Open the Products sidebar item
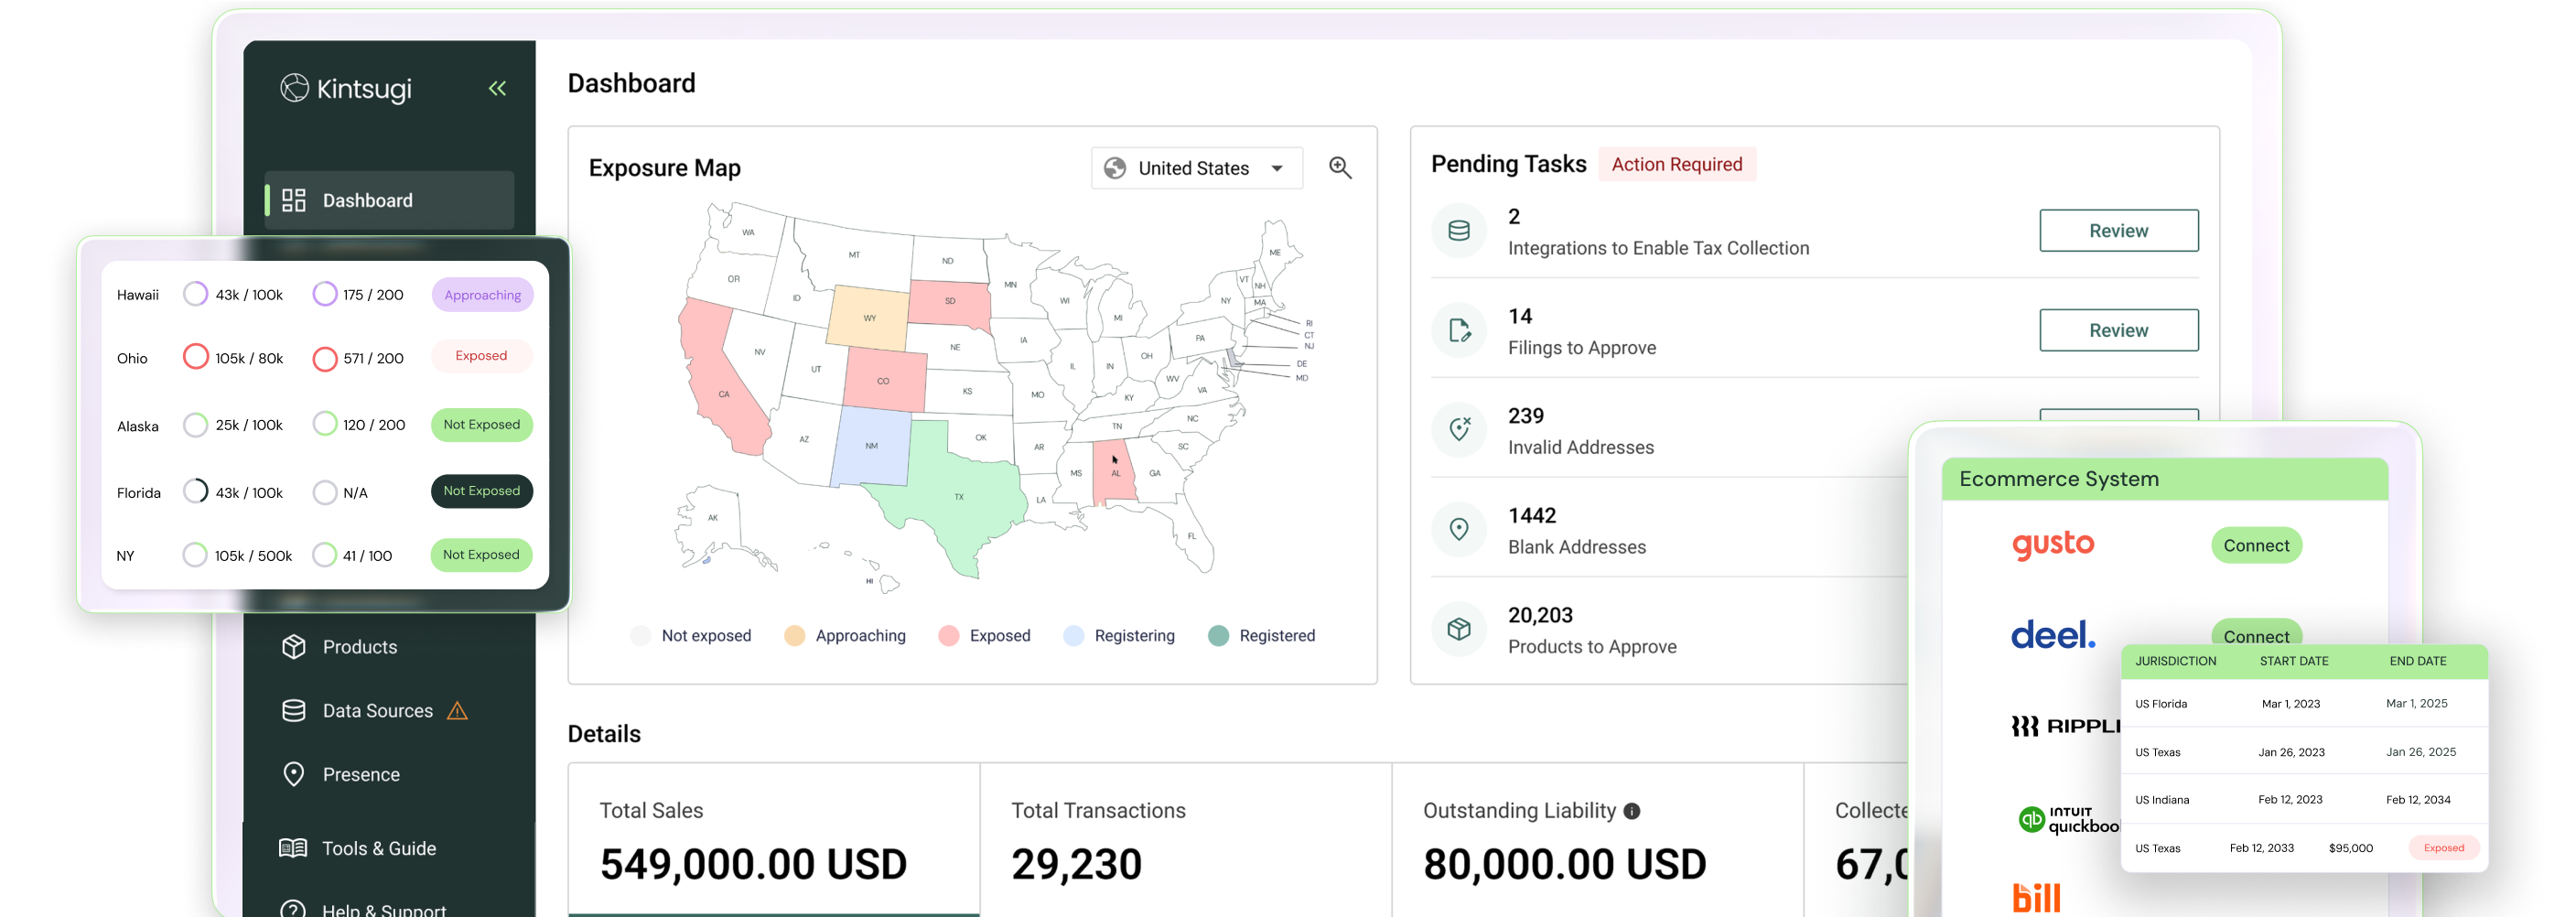This screenshot has height=917, width=2576. point(359,647)
